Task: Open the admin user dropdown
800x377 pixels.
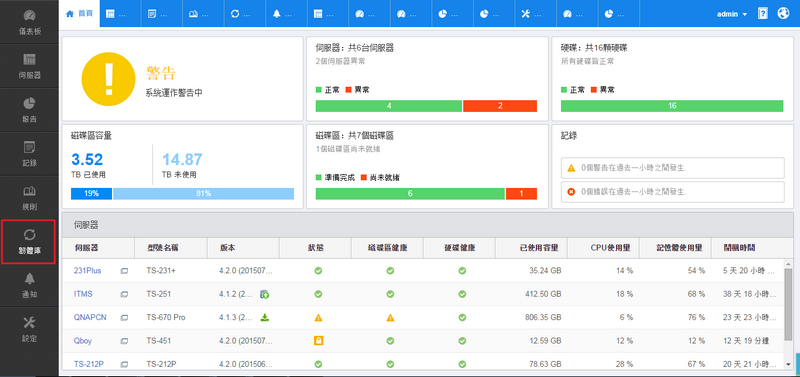Action: coord(732,14)
